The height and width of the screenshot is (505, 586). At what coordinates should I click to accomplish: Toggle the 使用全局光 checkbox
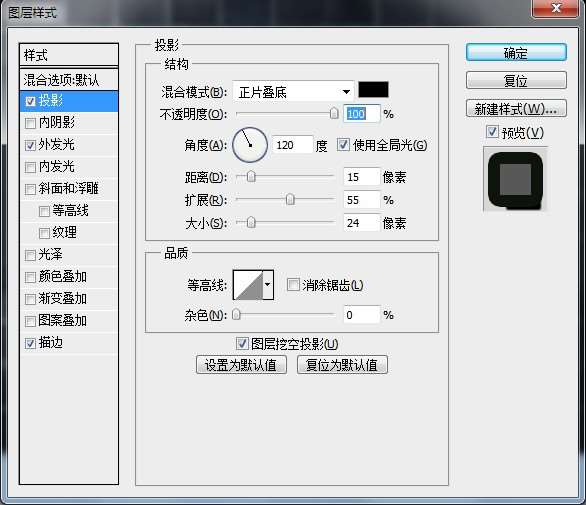[343, 145]
